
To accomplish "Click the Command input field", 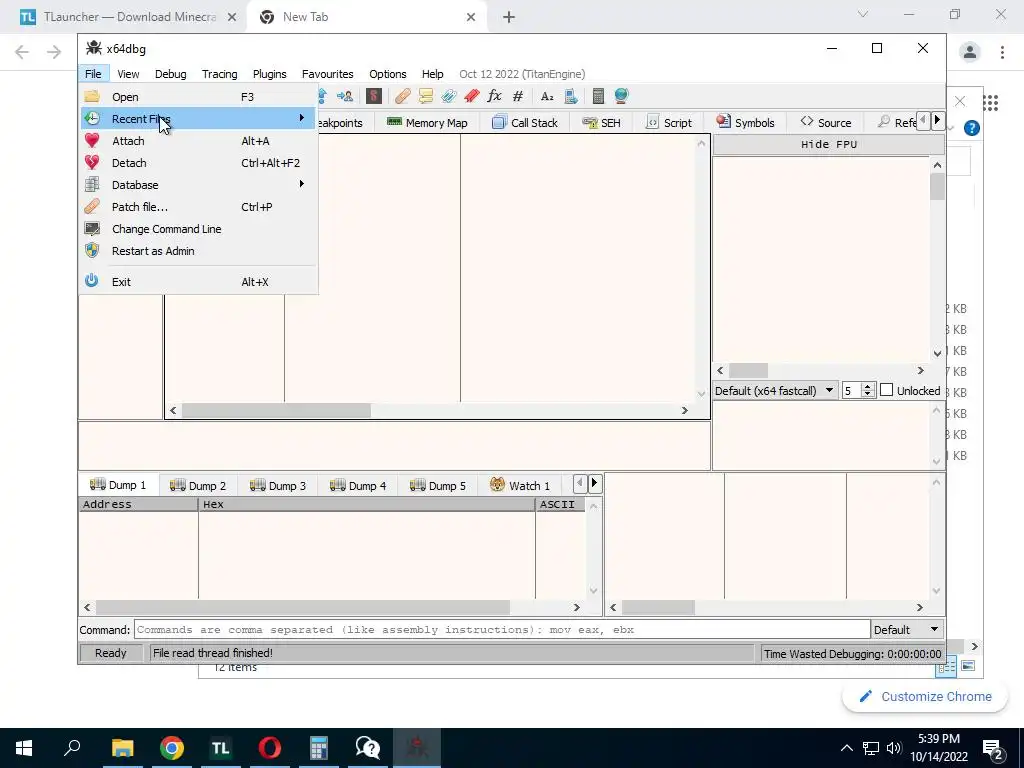I will click(x=502, y=630).
